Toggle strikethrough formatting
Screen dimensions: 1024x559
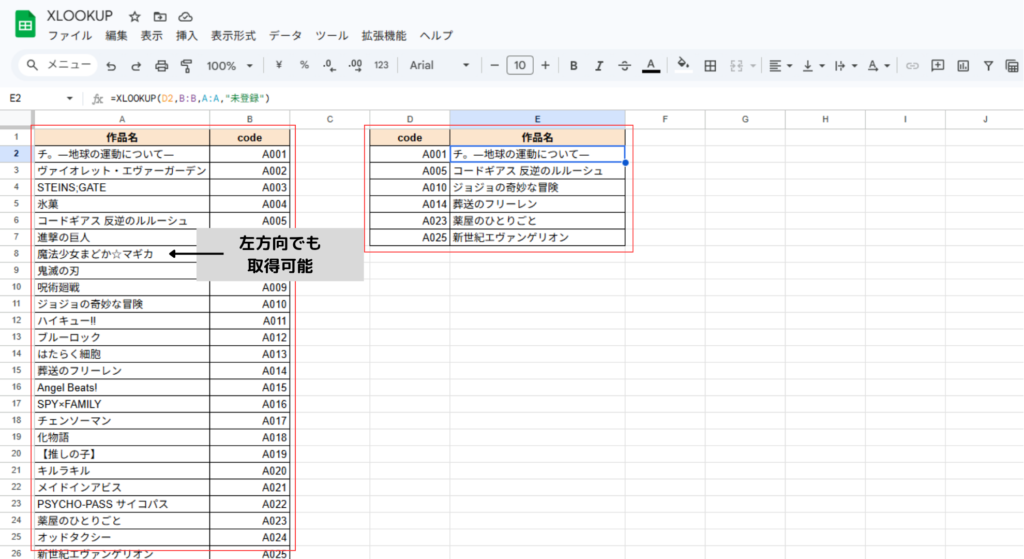[624, 66]
